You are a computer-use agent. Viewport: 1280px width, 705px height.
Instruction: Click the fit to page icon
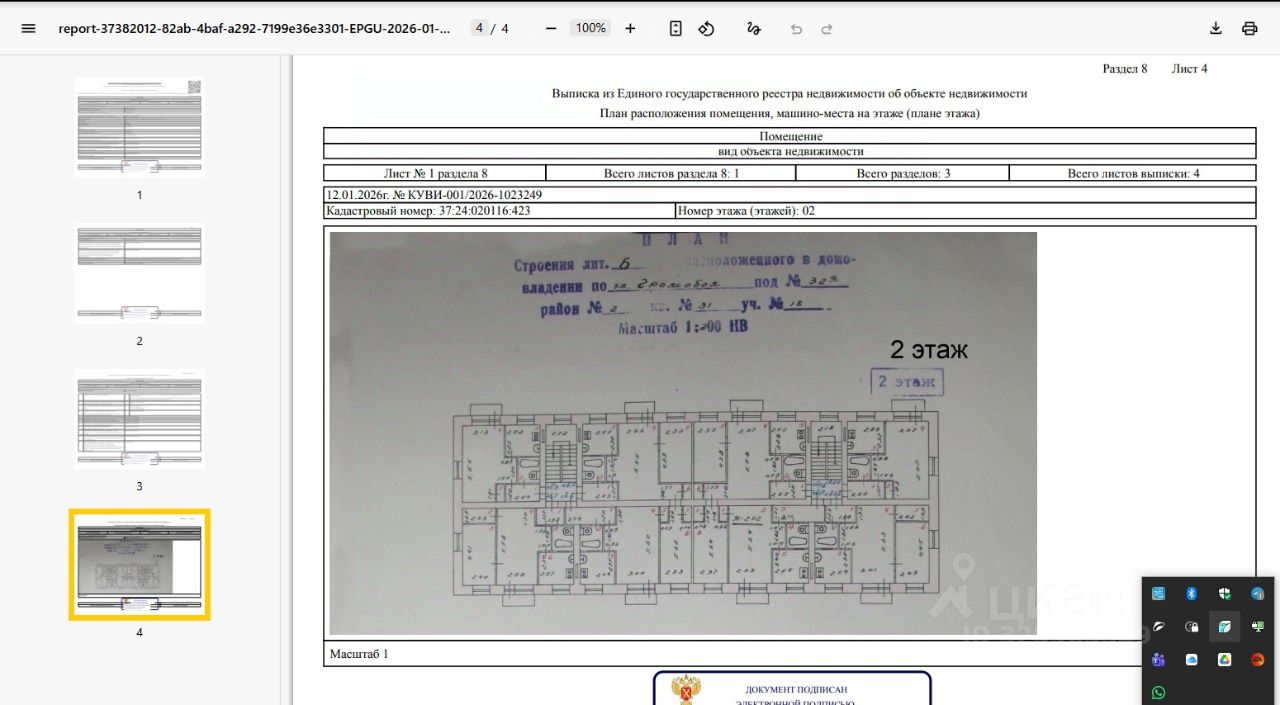(676, 28)
